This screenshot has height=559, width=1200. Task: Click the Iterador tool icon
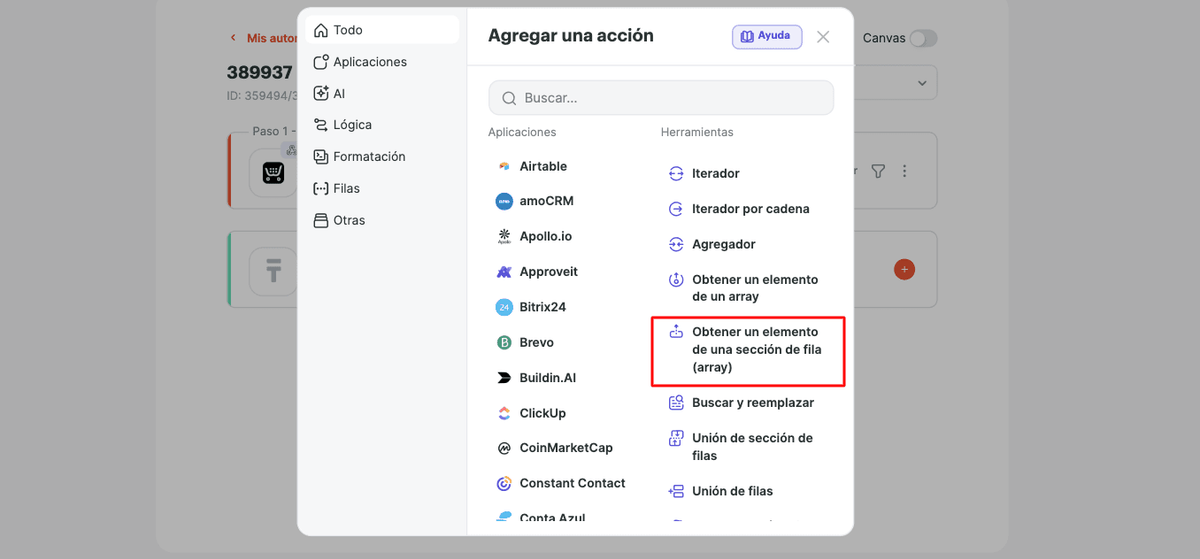point(676,174)
